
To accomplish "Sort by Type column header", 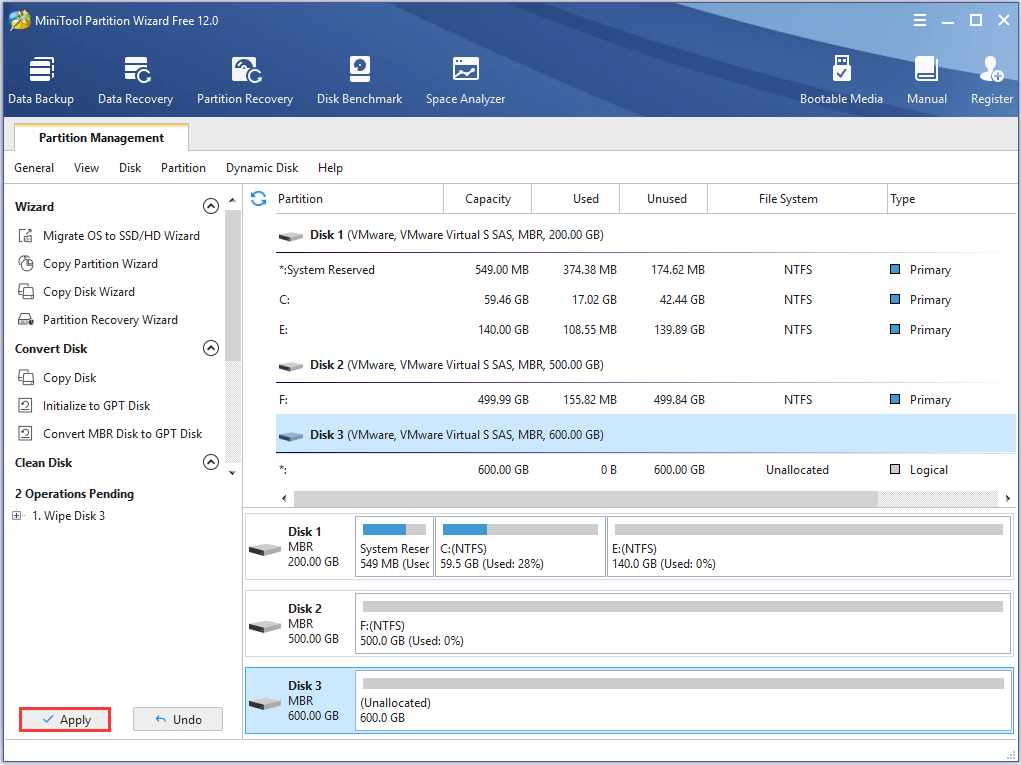I will 952,199.
